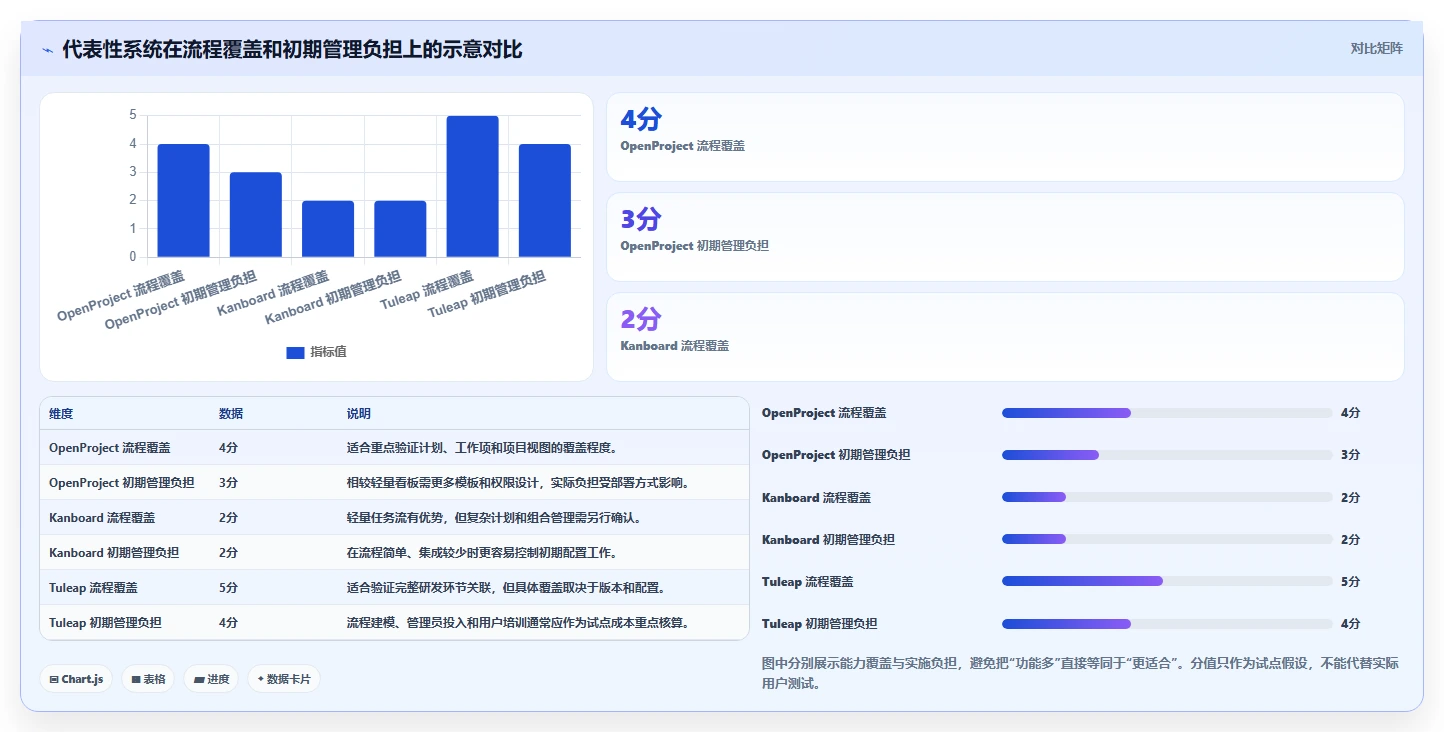Select the 4分 OpenProject 流程覆盖 data card
The height and width of the screenshot is (732, 1444).
tap(1005, 137)
